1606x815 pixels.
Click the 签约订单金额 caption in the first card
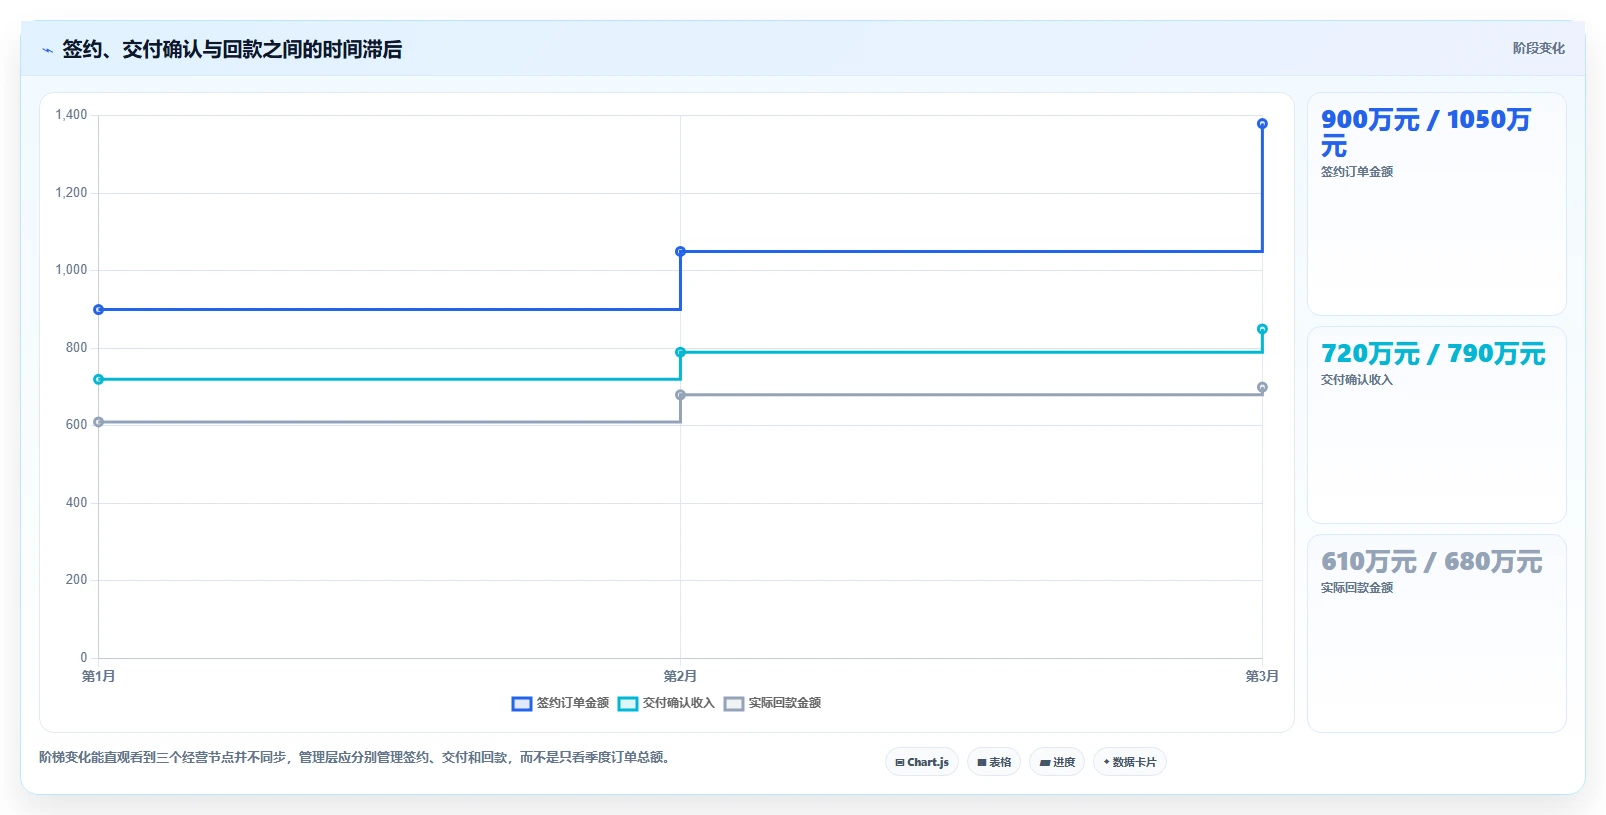[1357, 172]
